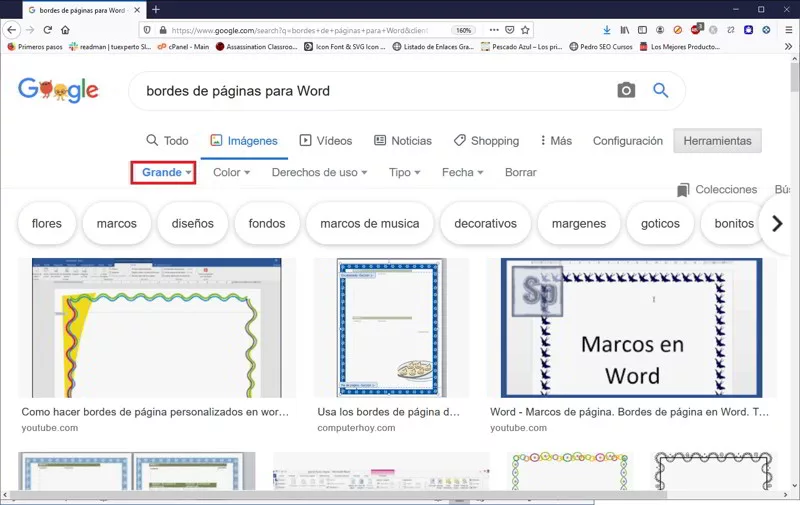The image size is (800, 505).
Task: Select the 'diseños' suggestion chip
Action: (193, 223)
